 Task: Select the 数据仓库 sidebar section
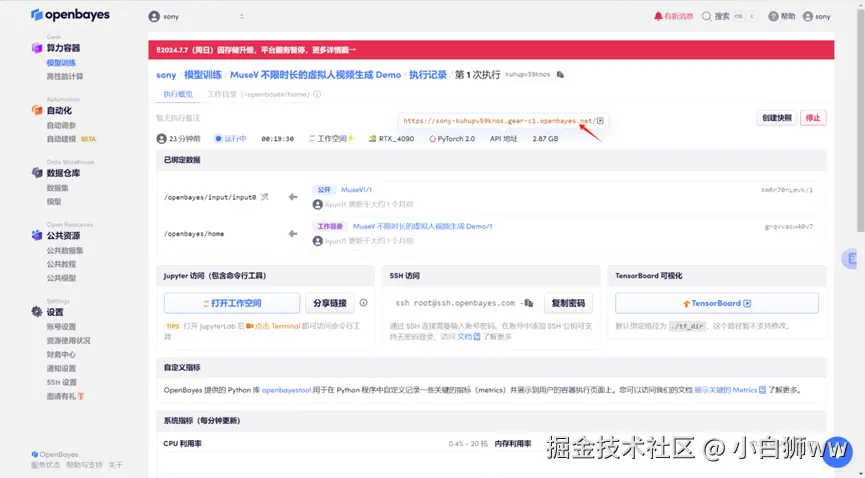coord(56,173)
